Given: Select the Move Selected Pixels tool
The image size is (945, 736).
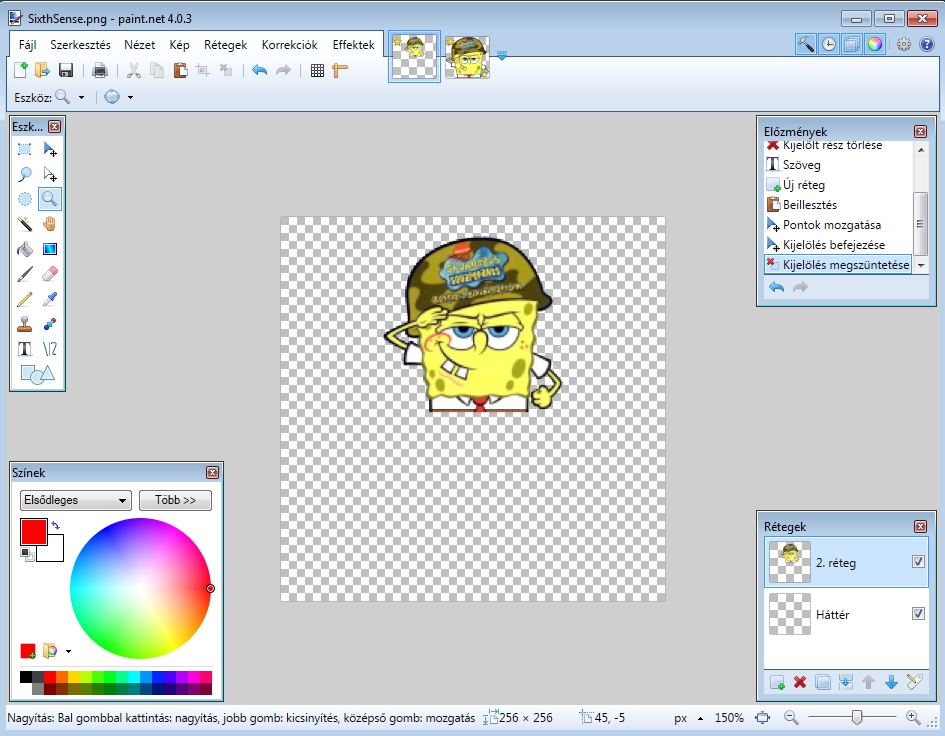Looking at the screenshot, I should coord(50,149).
